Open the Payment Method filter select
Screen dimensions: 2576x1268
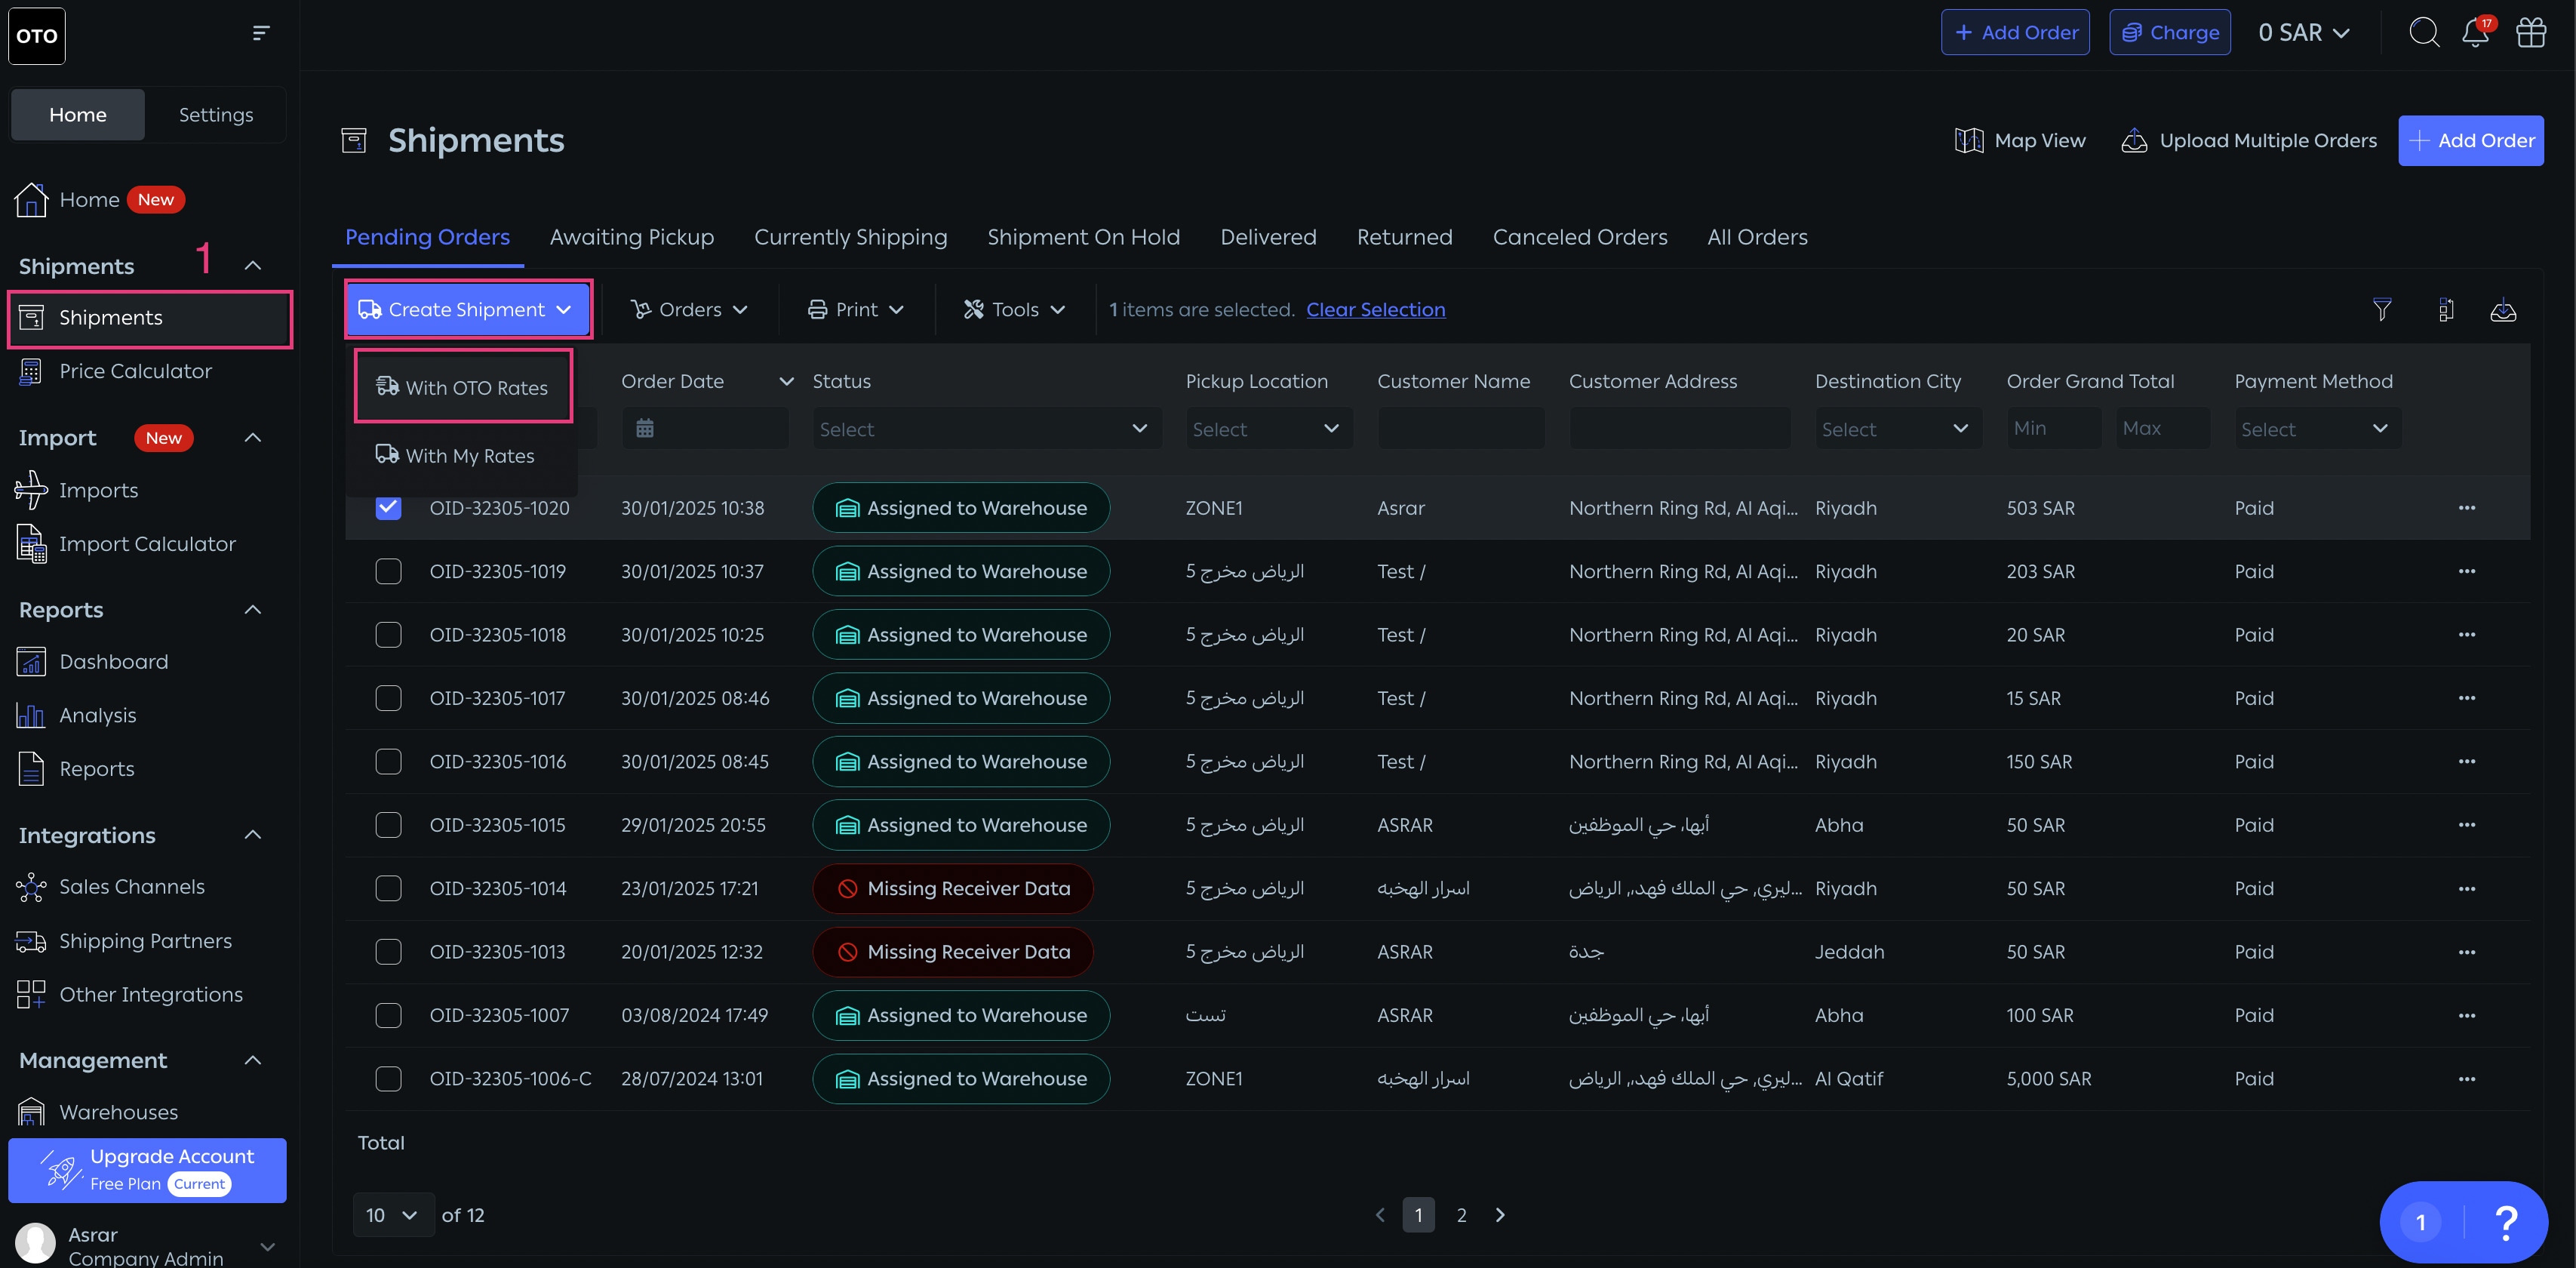[2317, 429]
